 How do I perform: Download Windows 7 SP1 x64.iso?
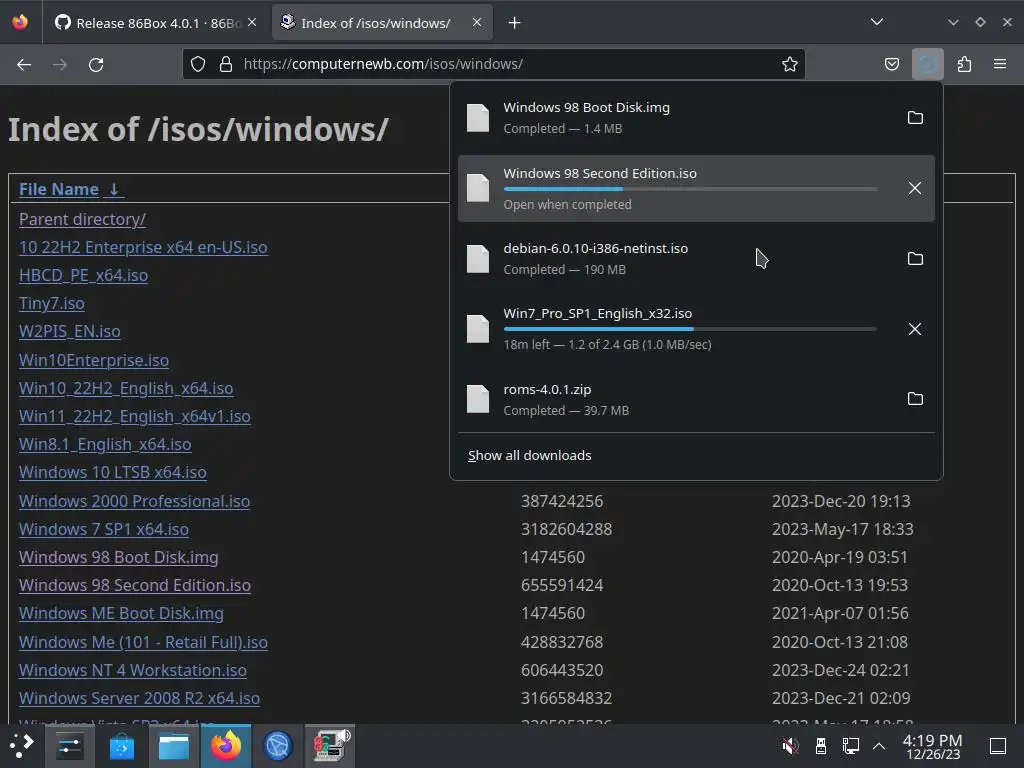104,530
